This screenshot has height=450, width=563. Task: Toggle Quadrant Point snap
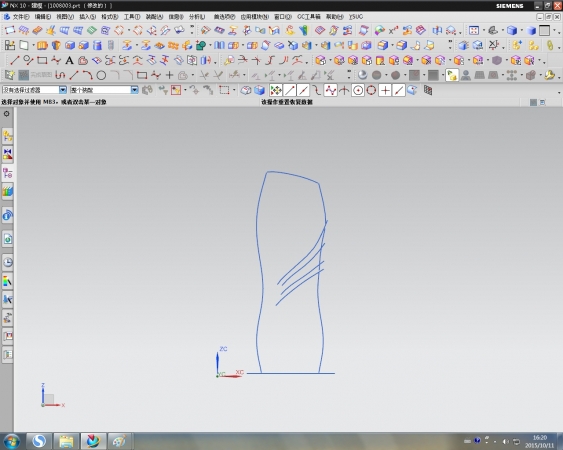(371, 90)
